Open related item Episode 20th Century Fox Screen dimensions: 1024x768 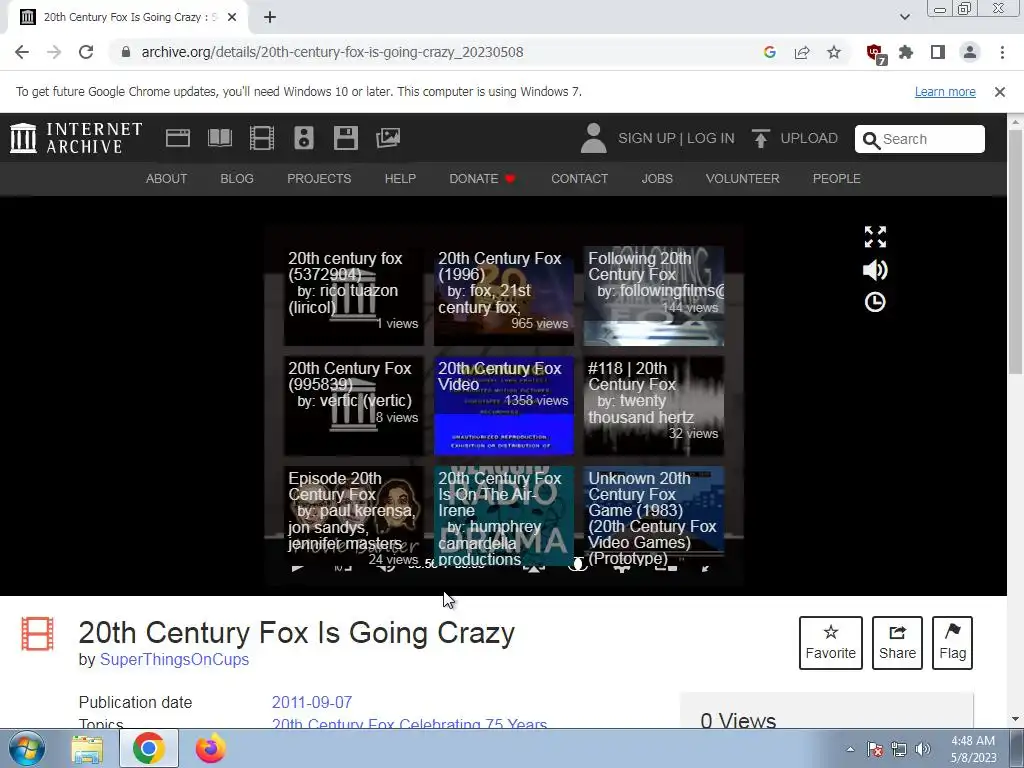coord(353,515)
